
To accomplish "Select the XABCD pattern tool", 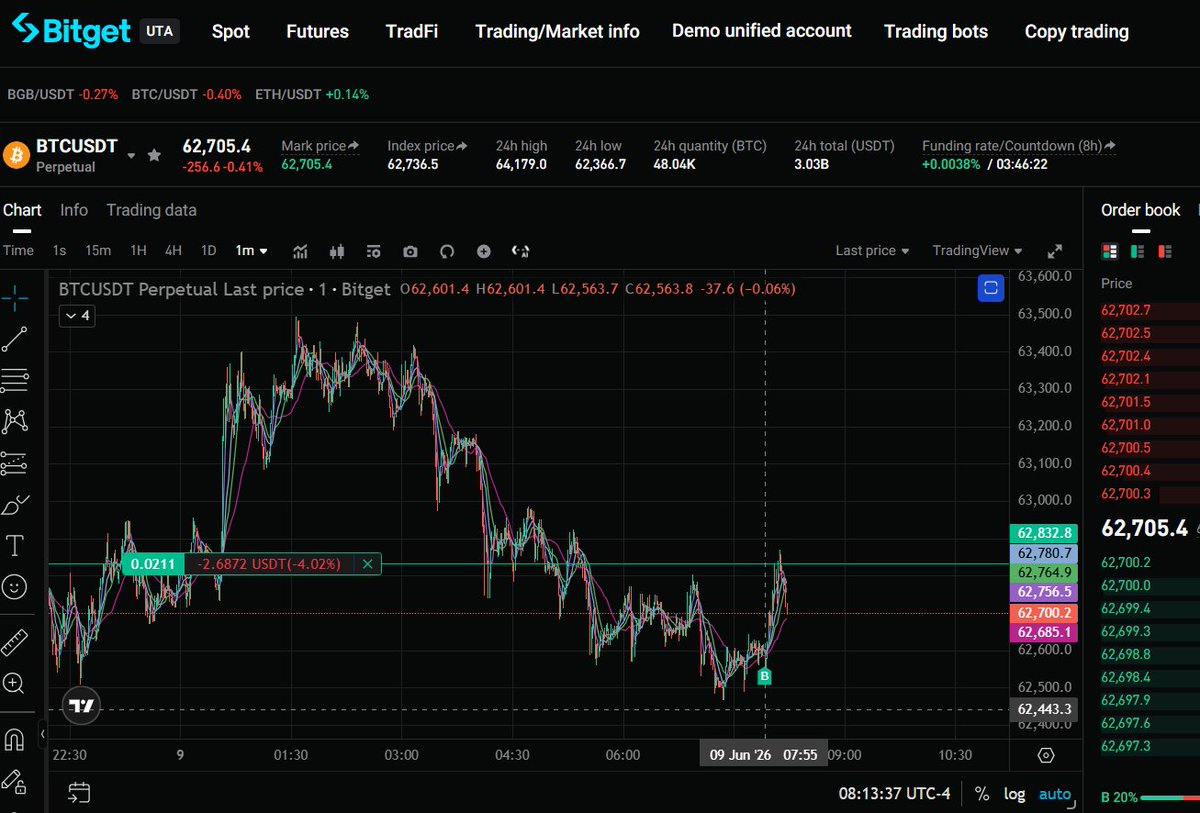I will click(x=15, y=421).
